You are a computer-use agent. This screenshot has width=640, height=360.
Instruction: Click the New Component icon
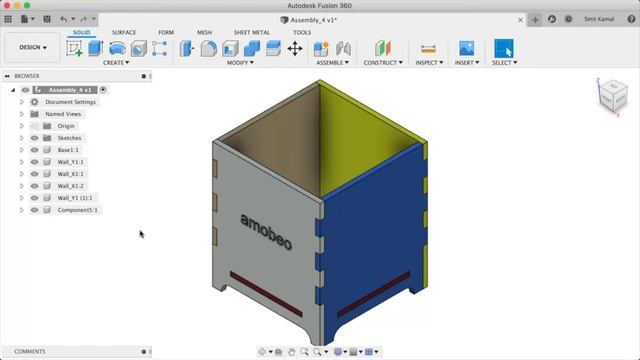pos(321,49)
